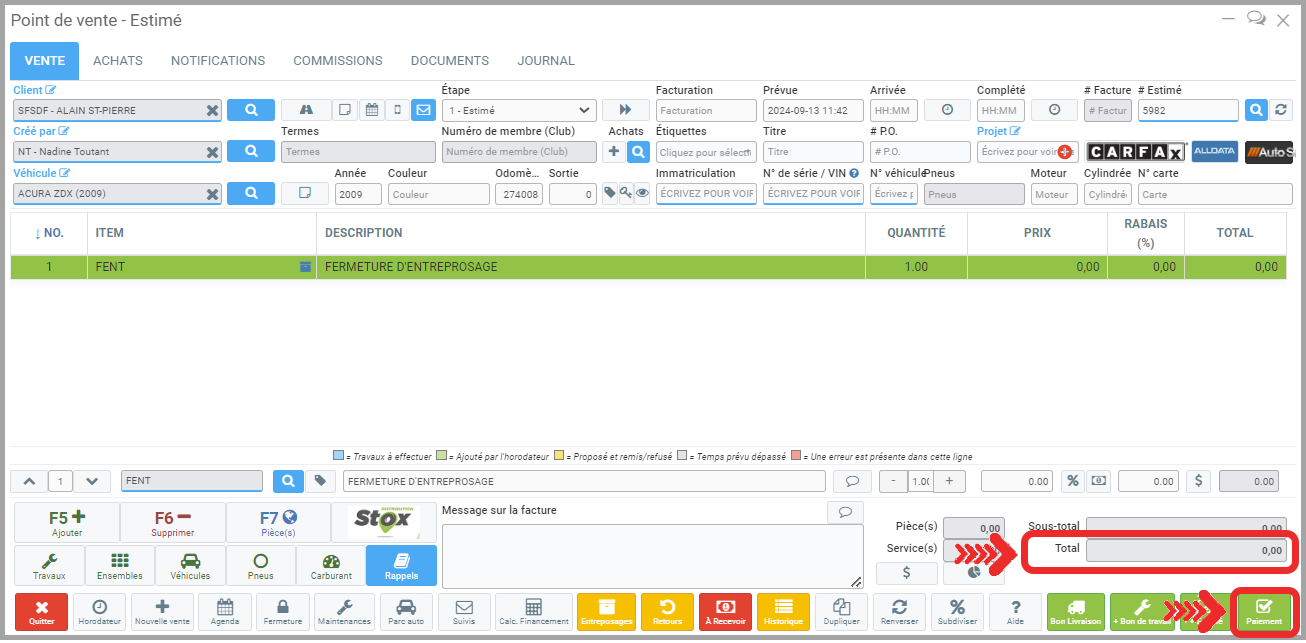Open the Pneus tire category

260,566
